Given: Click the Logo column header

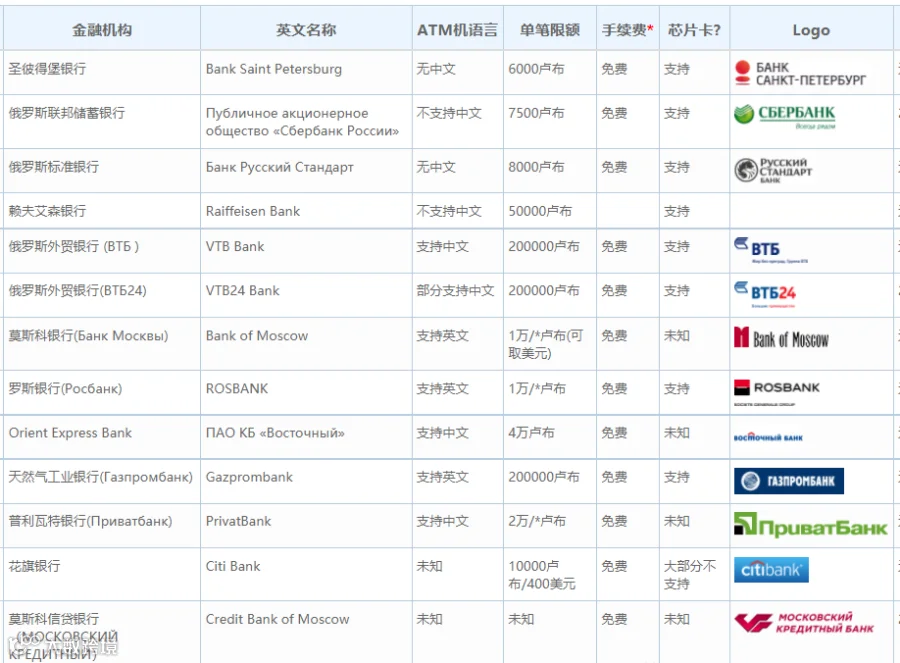Looking at the screenshot, I should point(811,30).
